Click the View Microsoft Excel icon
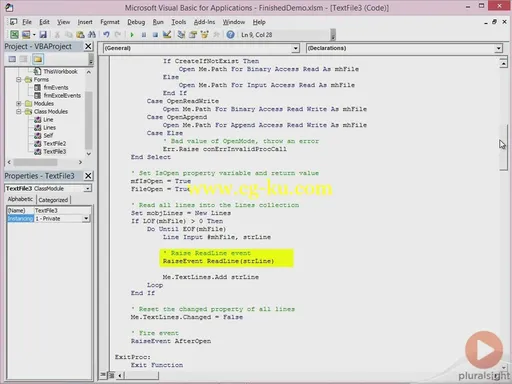 click(14, 34)
